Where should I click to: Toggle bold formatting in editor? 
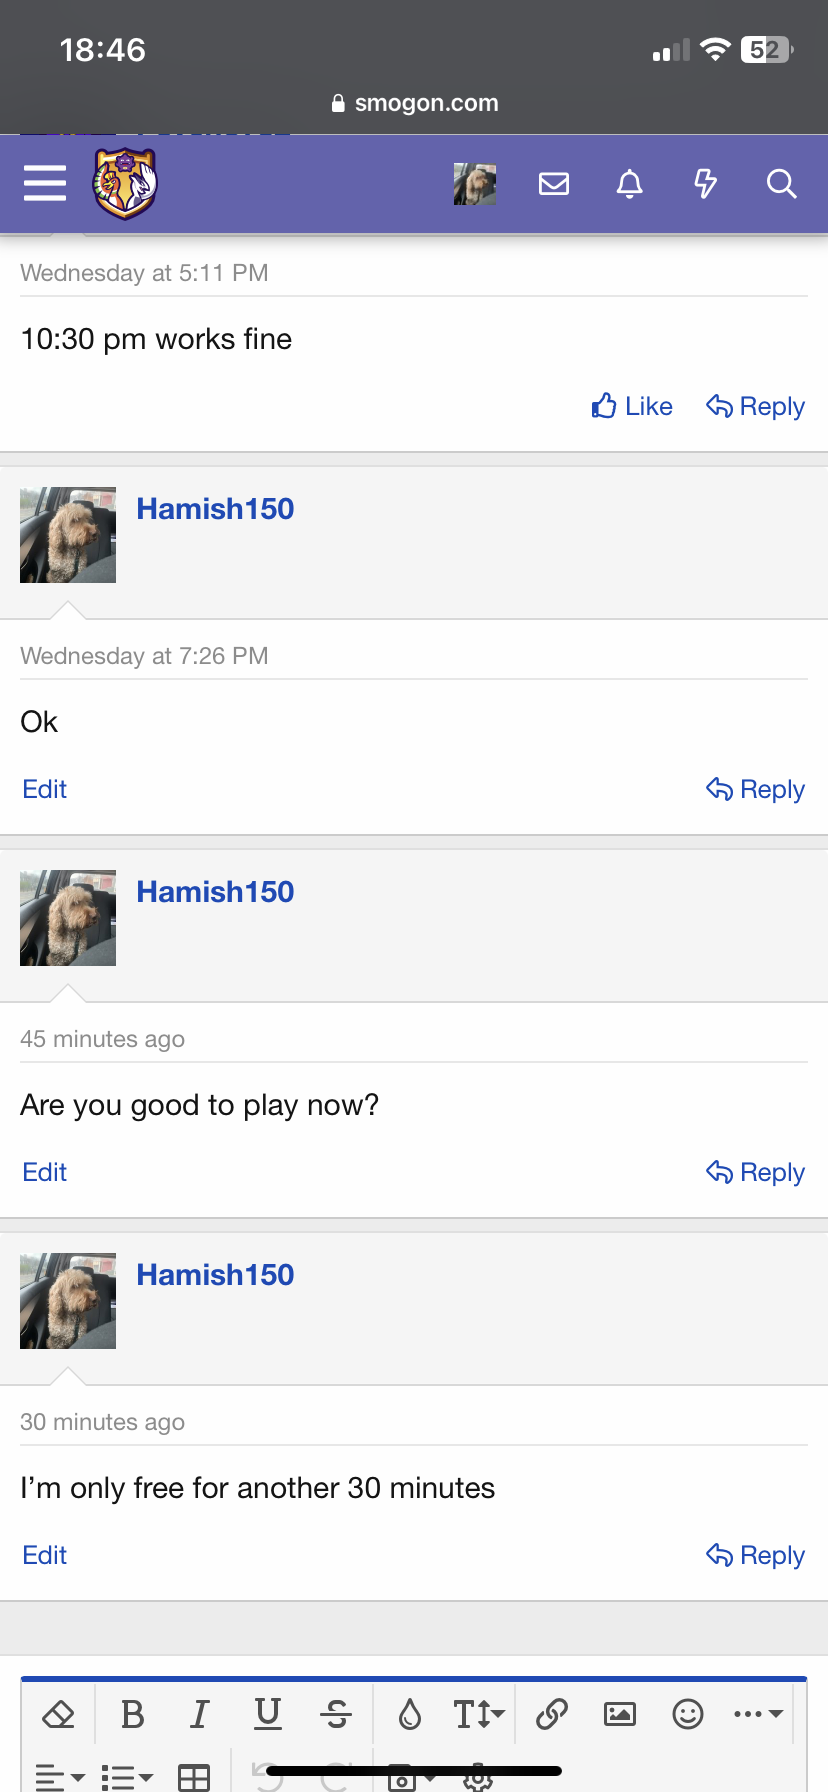132,1715
